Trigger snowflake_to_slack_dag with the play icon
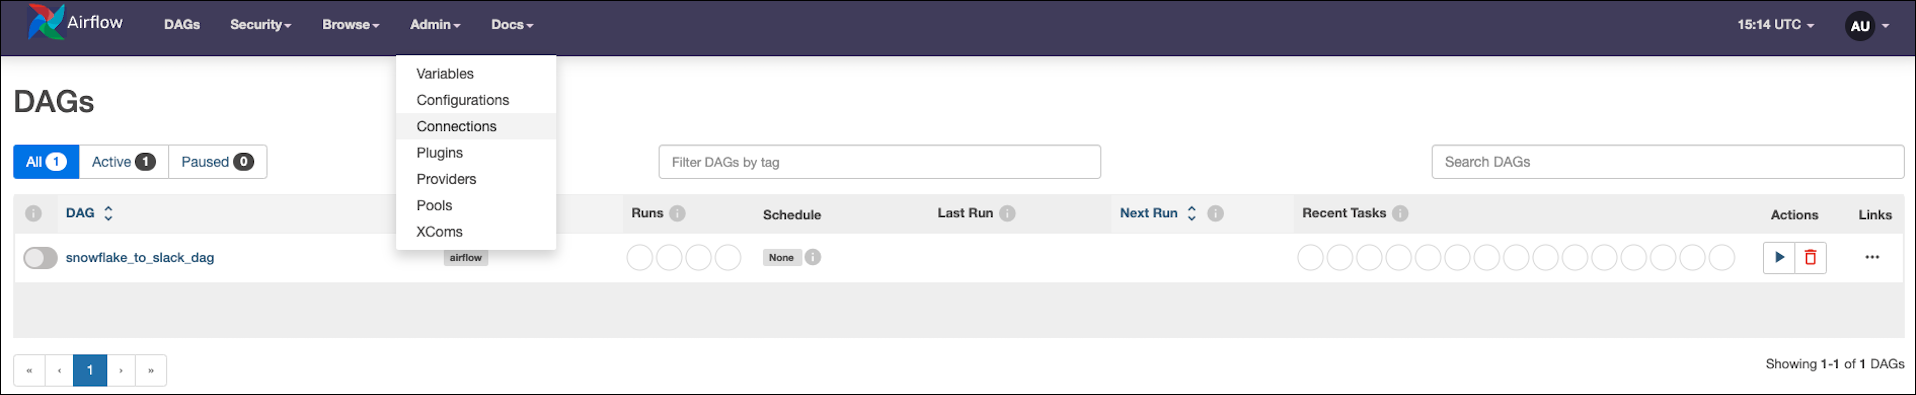 (x=1779, y=257)
